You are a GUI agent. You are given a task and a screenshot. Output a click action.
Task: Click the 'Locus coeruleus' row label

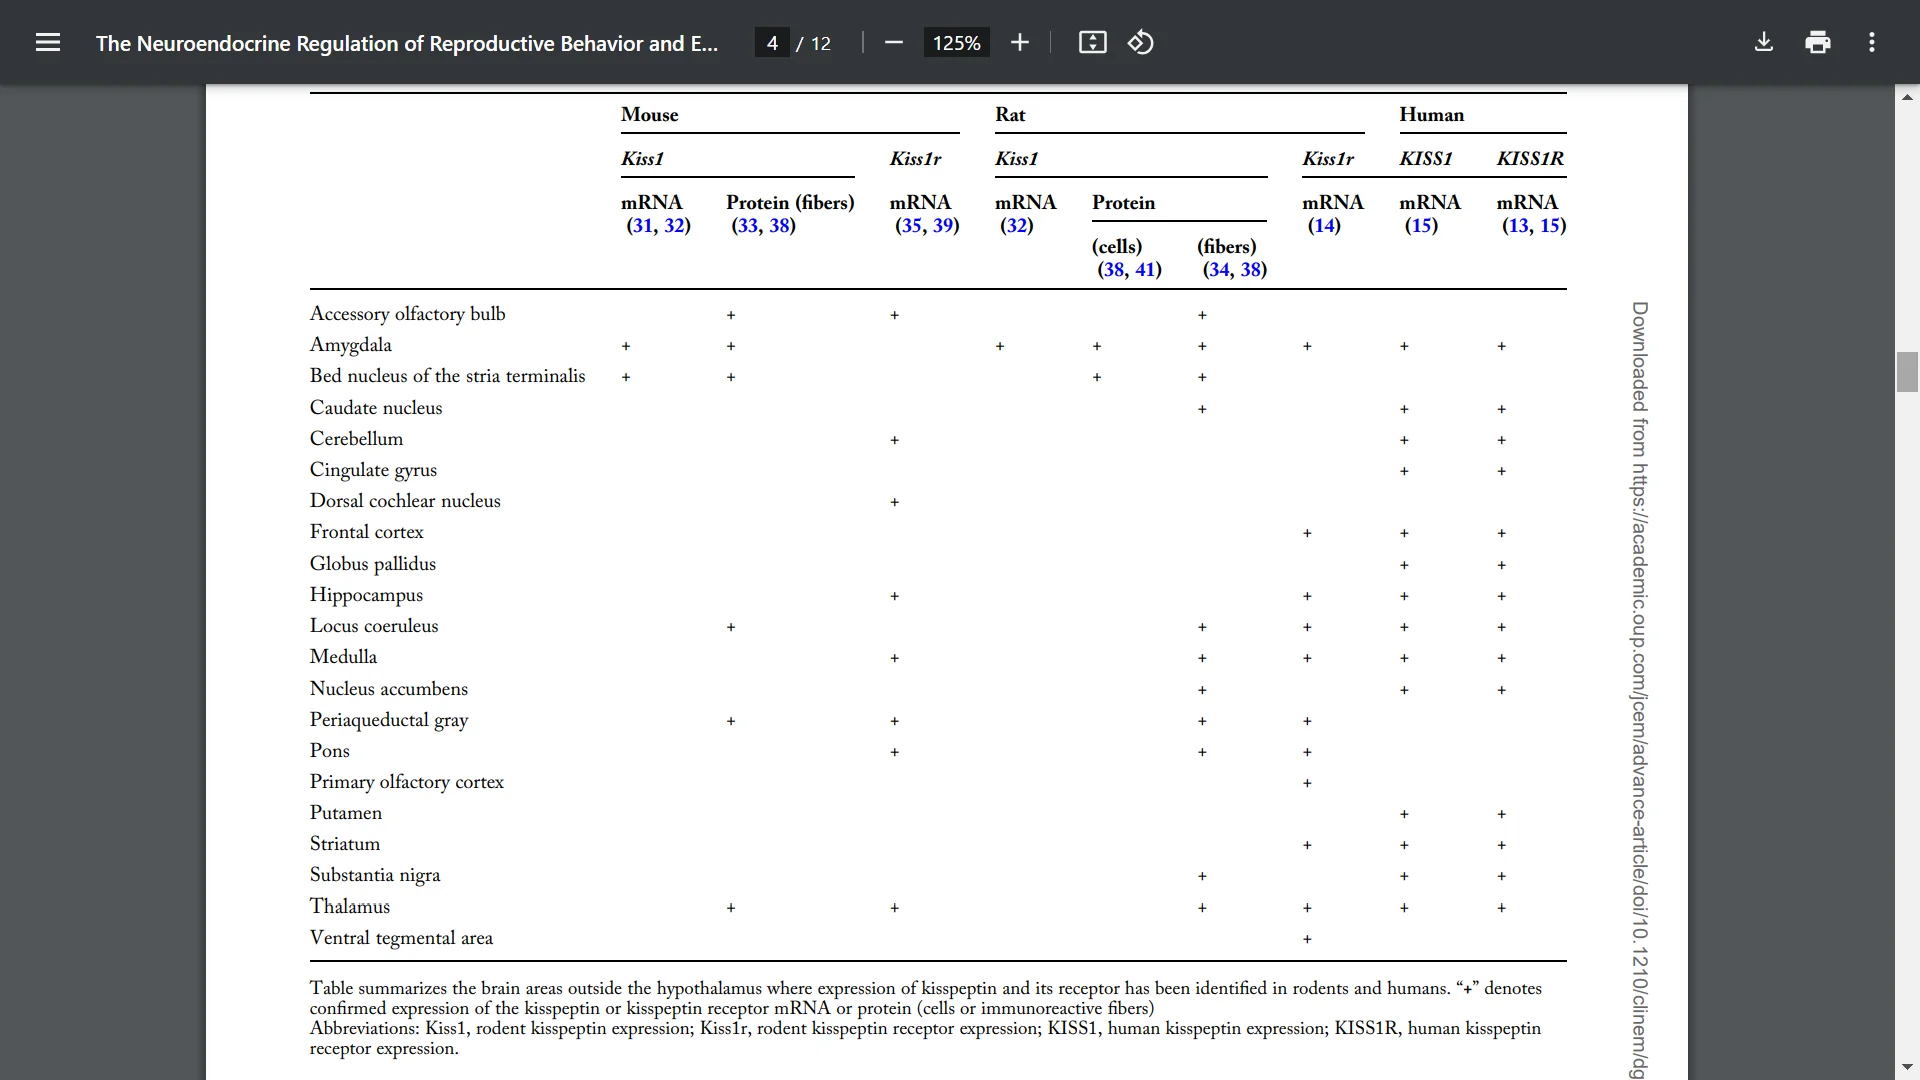click(373, 625)
